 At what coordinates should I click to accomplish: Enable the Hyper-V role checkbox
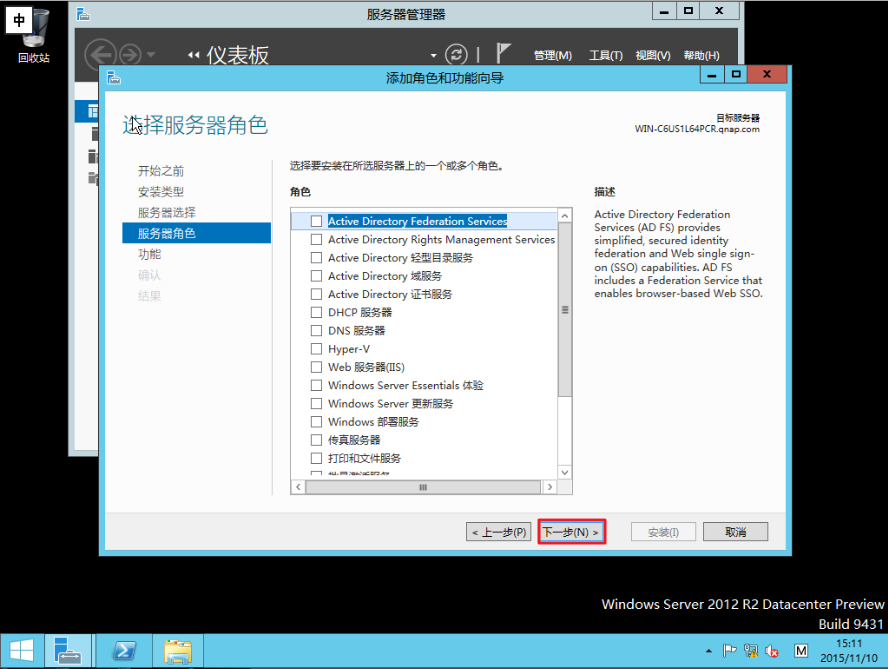point(317,349)
